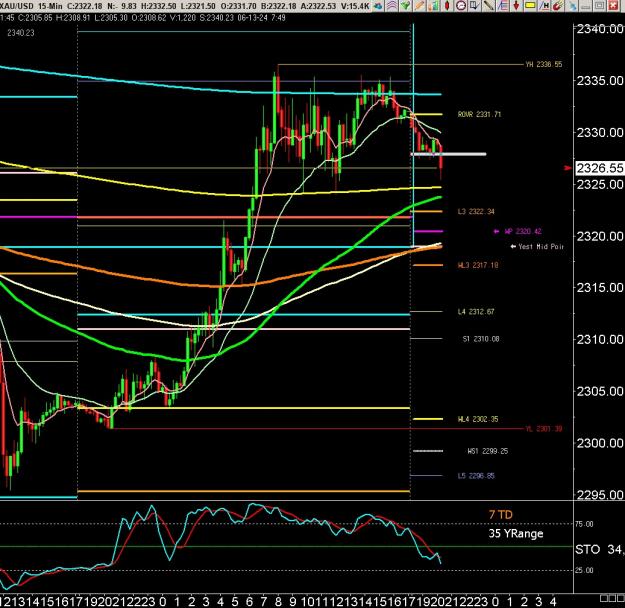Click the YL 2301.39 red label

tap(544, 429)
